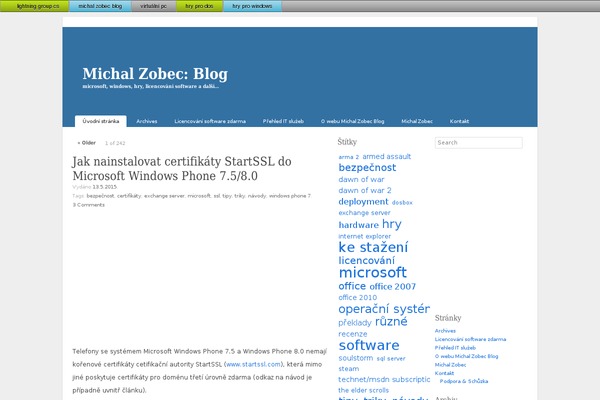Select the operační systém tag
The image size is (600, 400).
384,309
